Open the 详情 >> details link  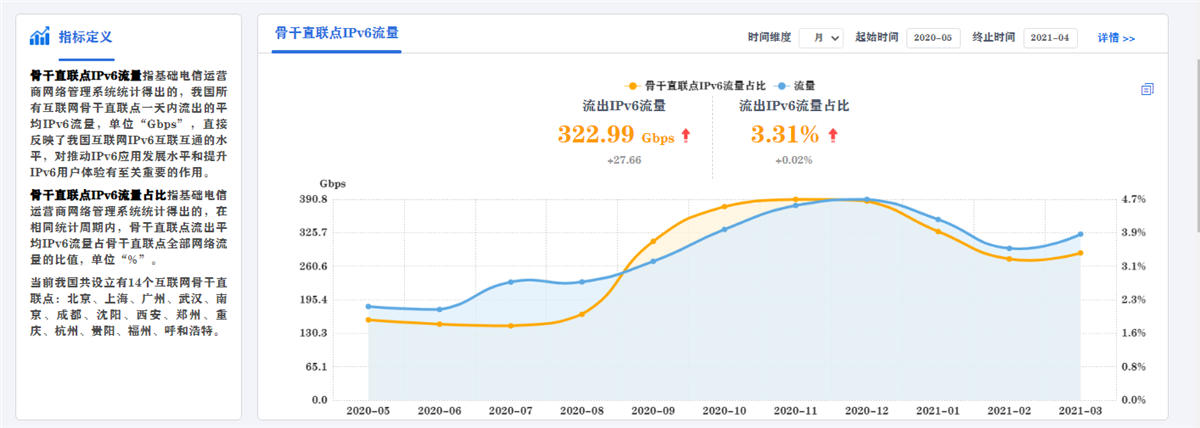point(1116,38)
